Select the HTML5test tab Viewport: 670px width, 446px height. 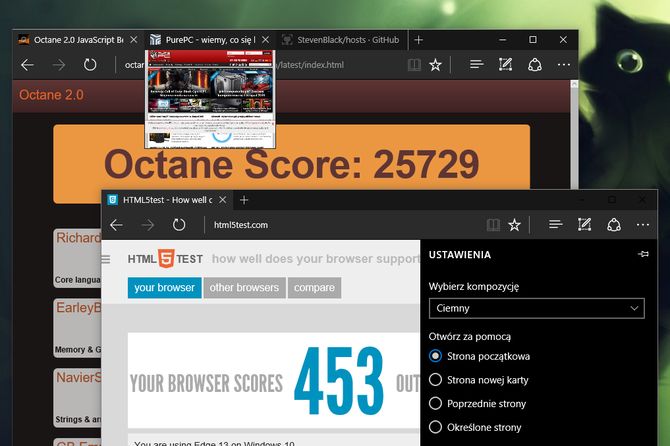point(167,200)
